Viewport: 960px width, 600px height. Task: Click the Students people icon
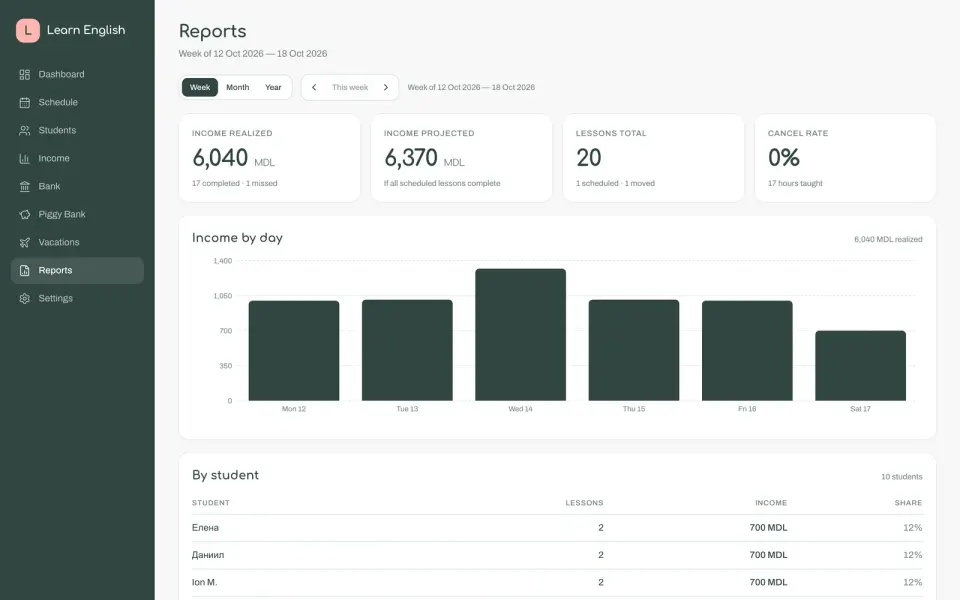point(24,130)
